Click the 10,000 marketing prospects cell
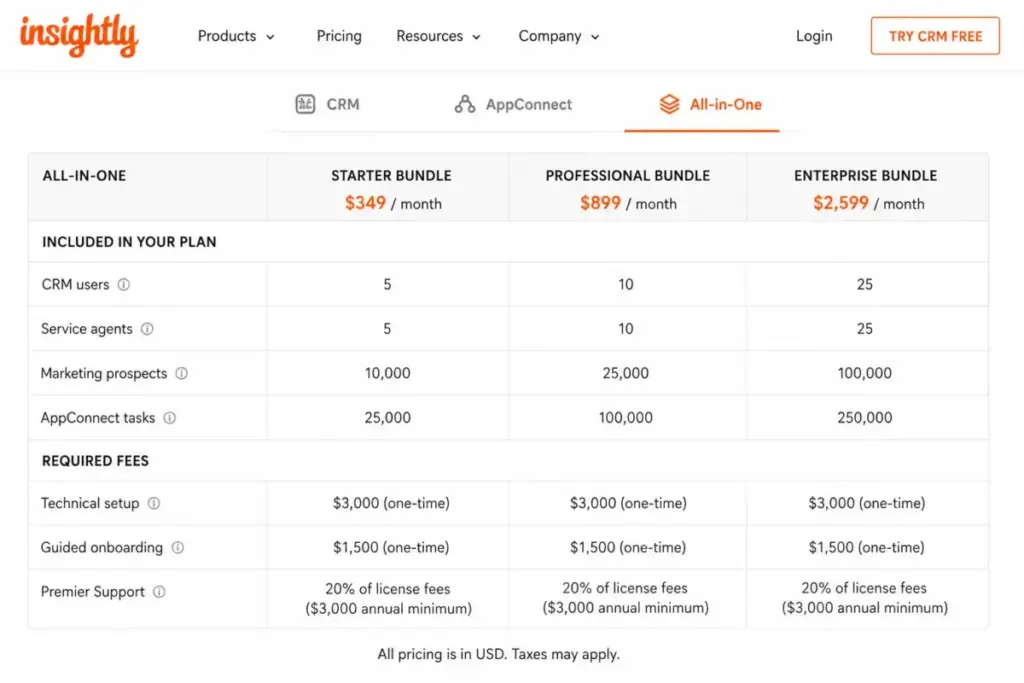Image resolution: width=1024 pixels, height=683 pixels. pyautogui.click(x=387, y=373)
